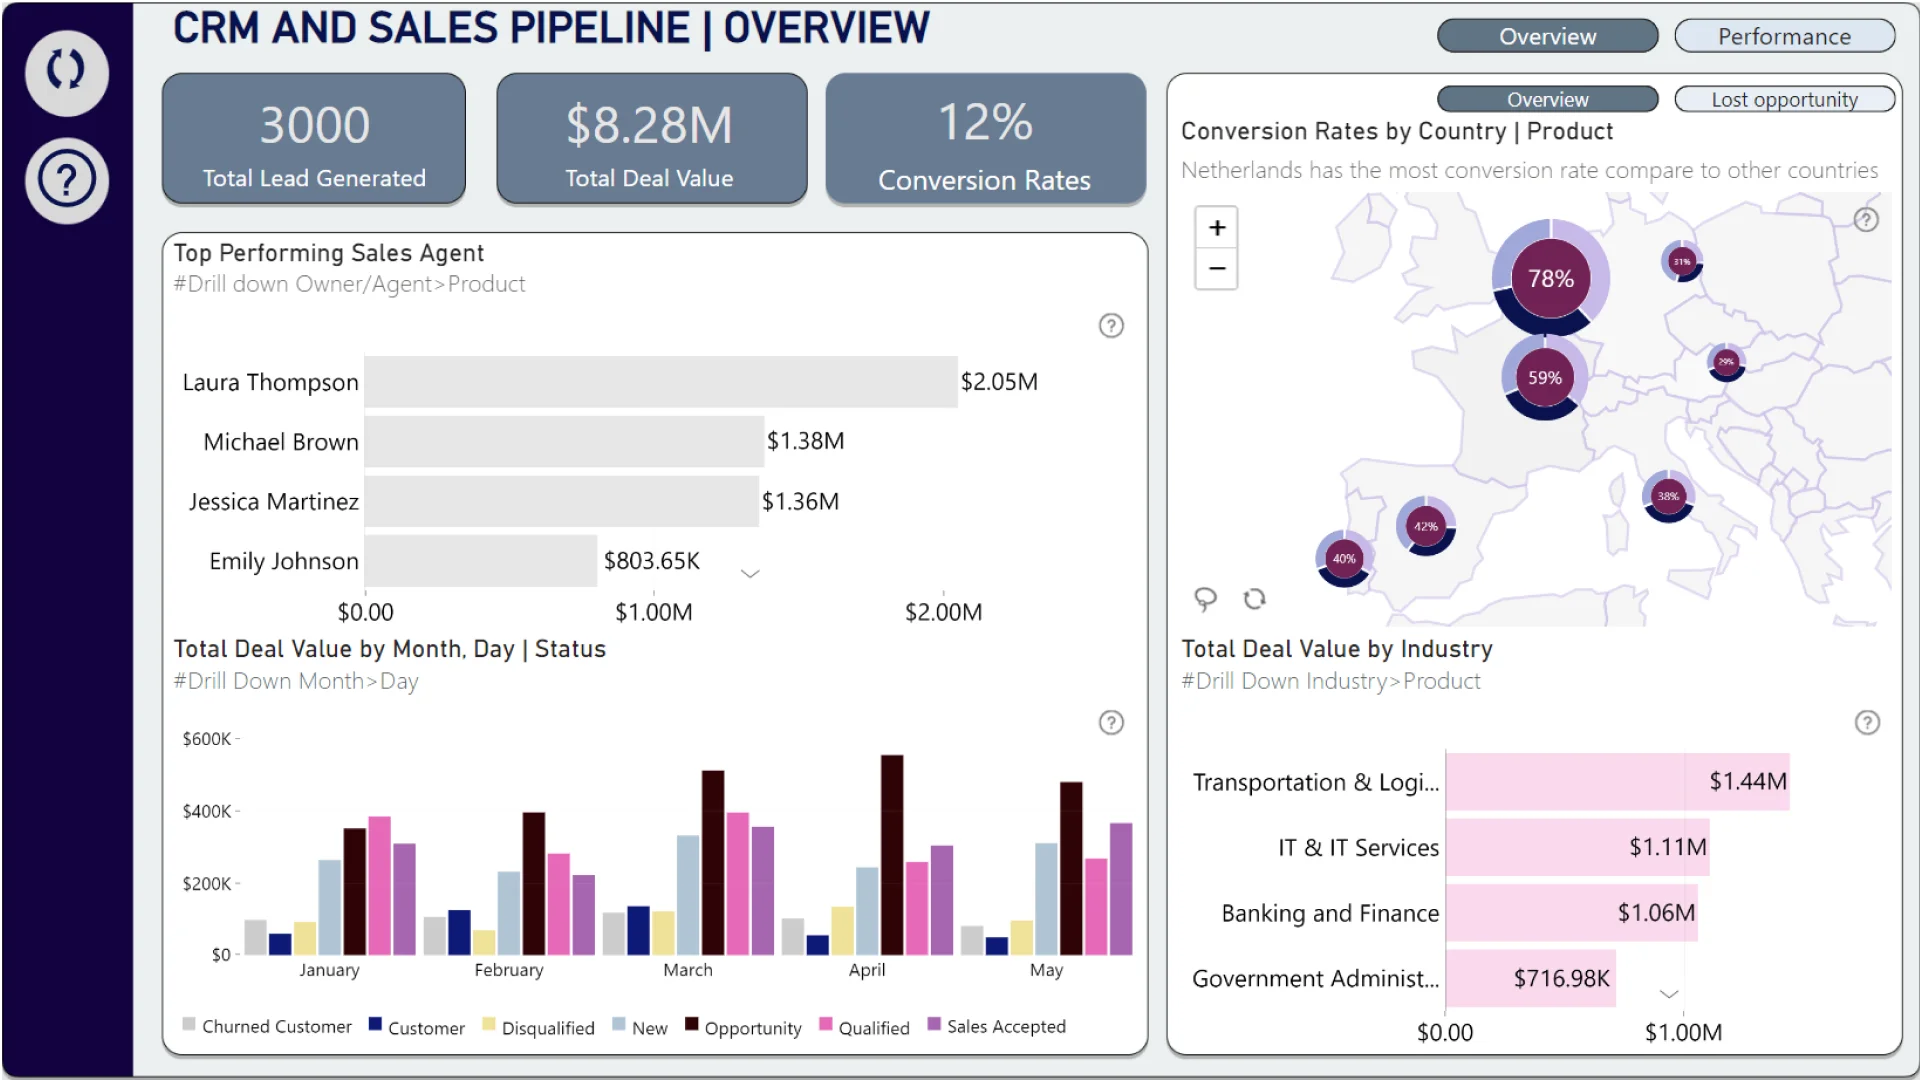
Task: Click the tallest April Opportunity bar
Action: click(892, 855)
